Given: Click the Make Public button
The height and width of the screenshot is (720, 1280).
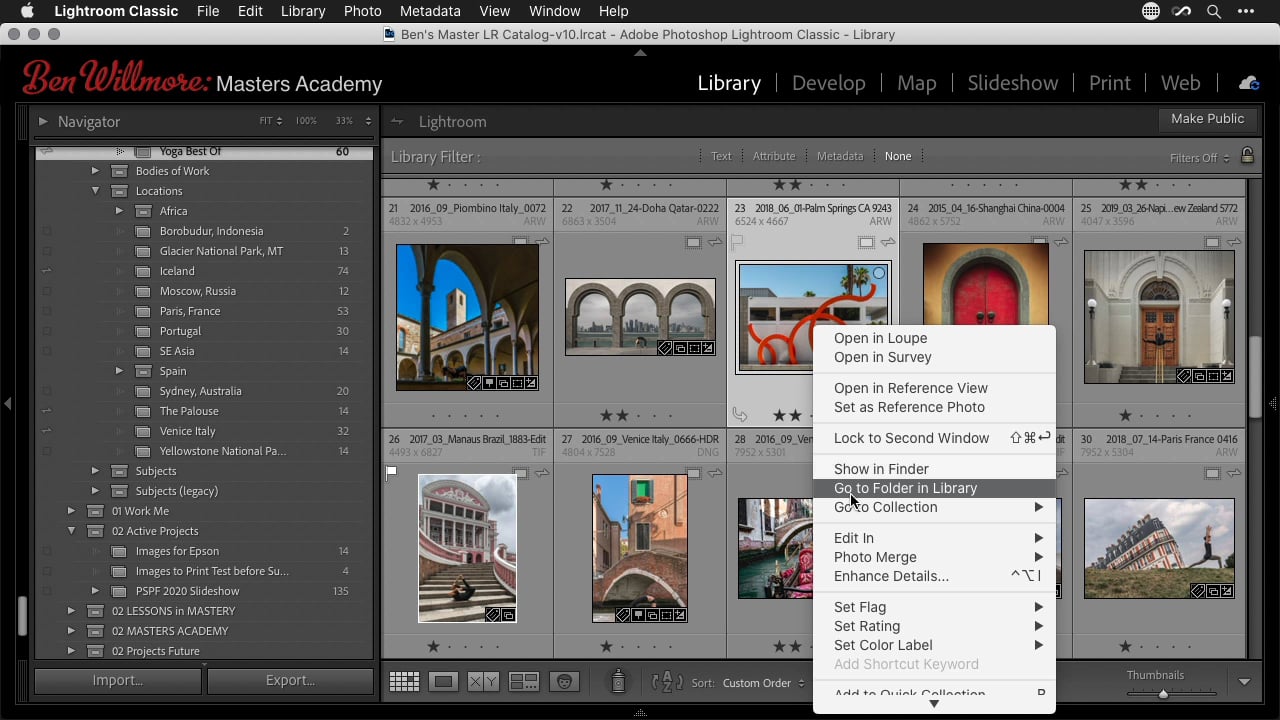Looking at the screenshot, I should (1207, 118).
